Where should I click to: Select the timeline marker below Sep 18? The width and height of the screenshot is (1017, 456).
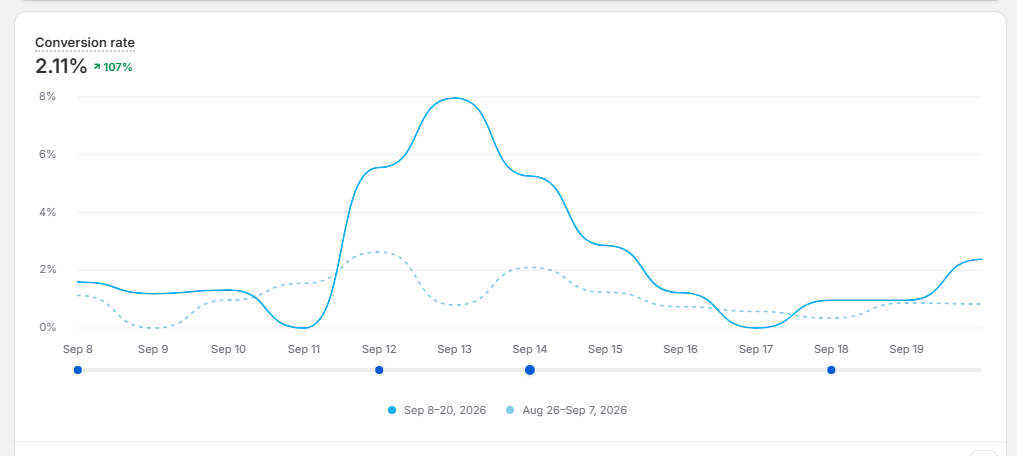(831, 370)
